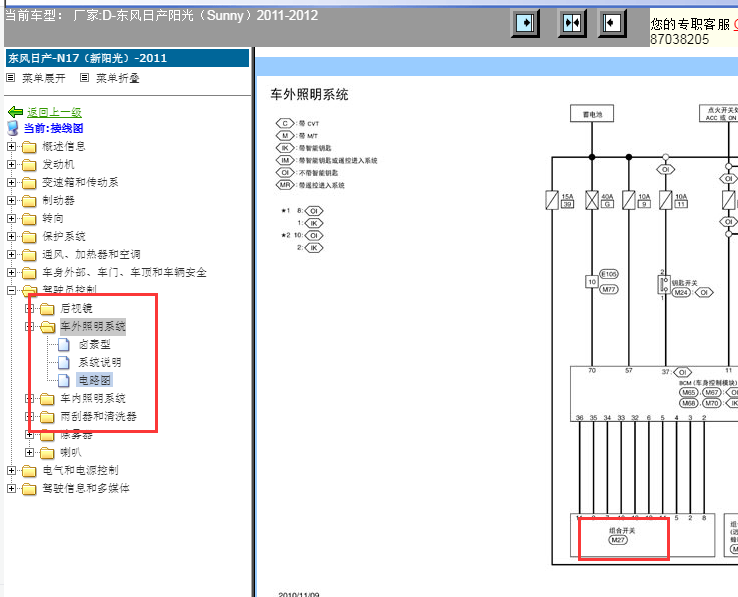The image size is (738, 597).
Task: Expand the 喇叭 folder node
Action: coord(29,452)
